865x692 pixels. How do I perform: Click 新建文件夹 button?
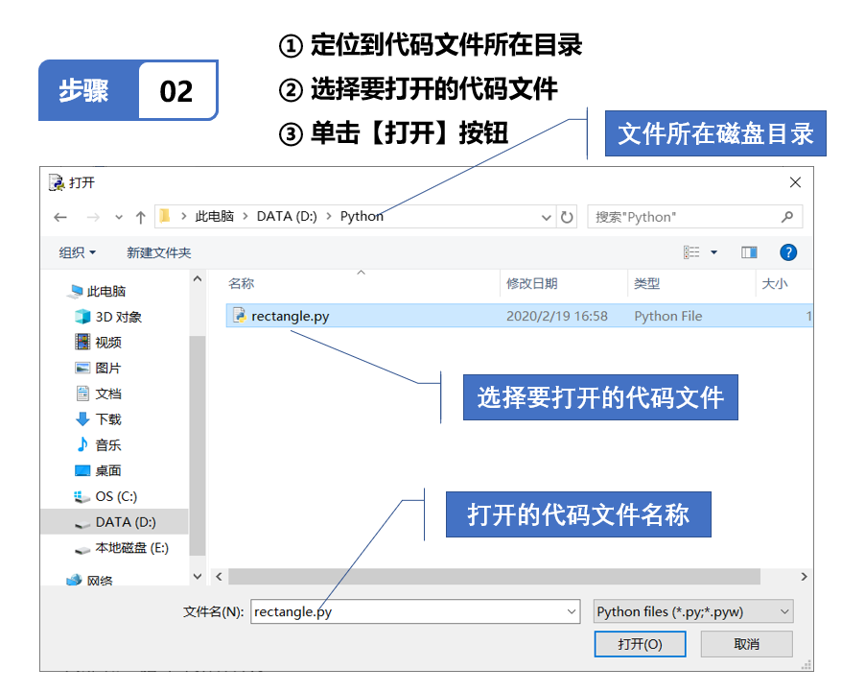(159, 253)
